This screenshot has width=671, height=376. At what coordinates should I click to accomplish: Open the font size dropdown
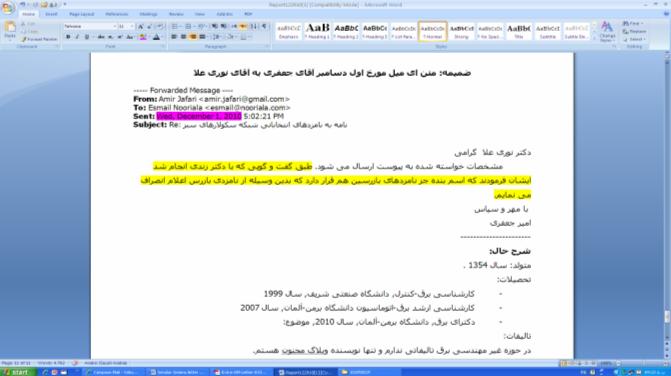click(x=126, y=27)
